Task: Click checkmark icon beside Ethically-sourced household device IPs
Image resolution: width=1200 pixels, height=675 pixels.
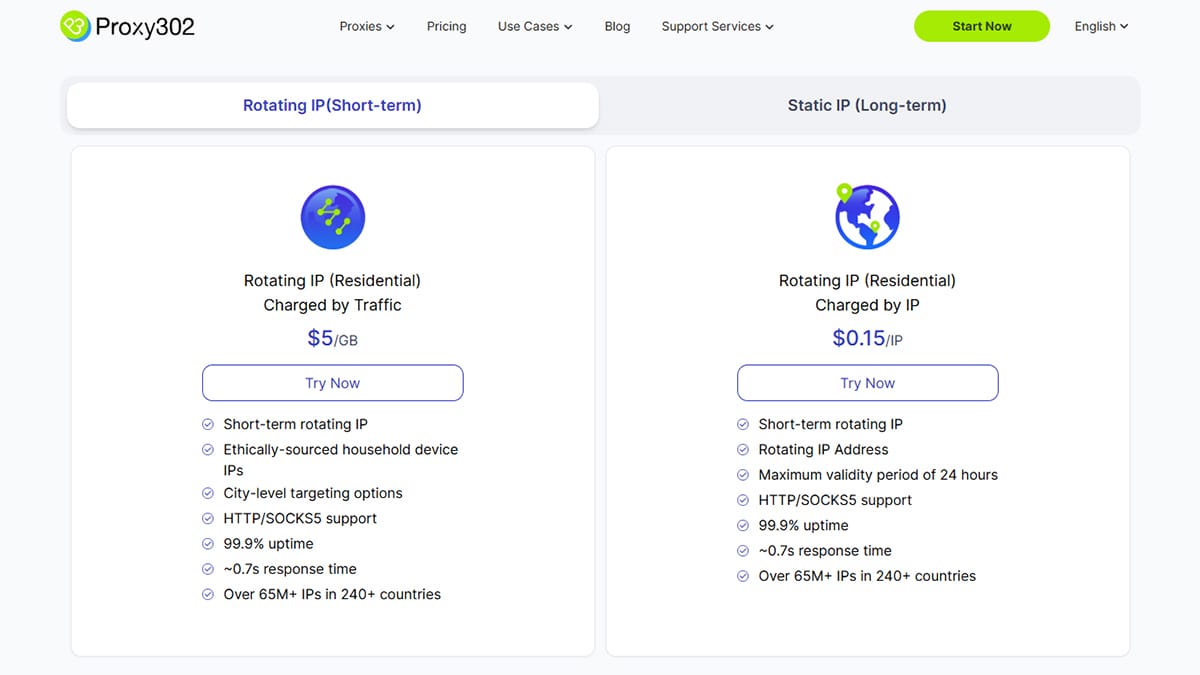Action: point(208,450)
